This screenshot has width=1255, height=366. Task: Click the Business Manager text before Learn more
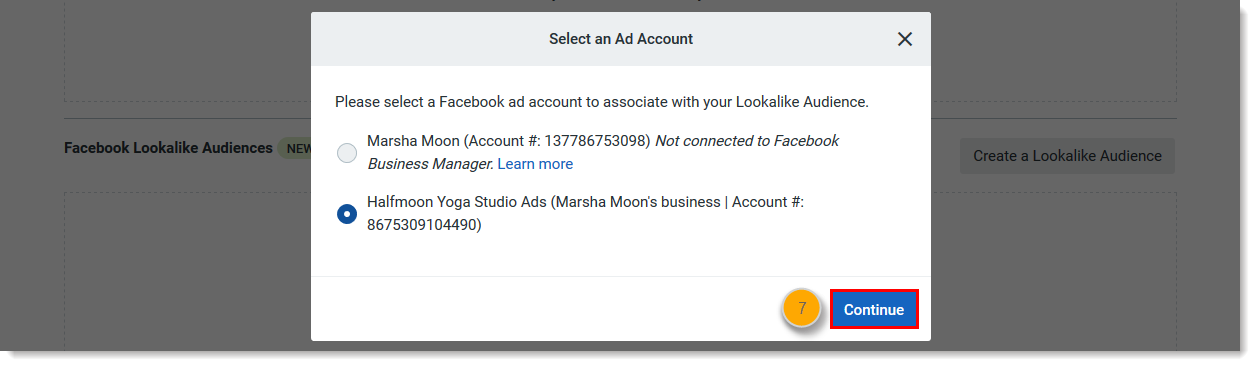coord(430,164)
